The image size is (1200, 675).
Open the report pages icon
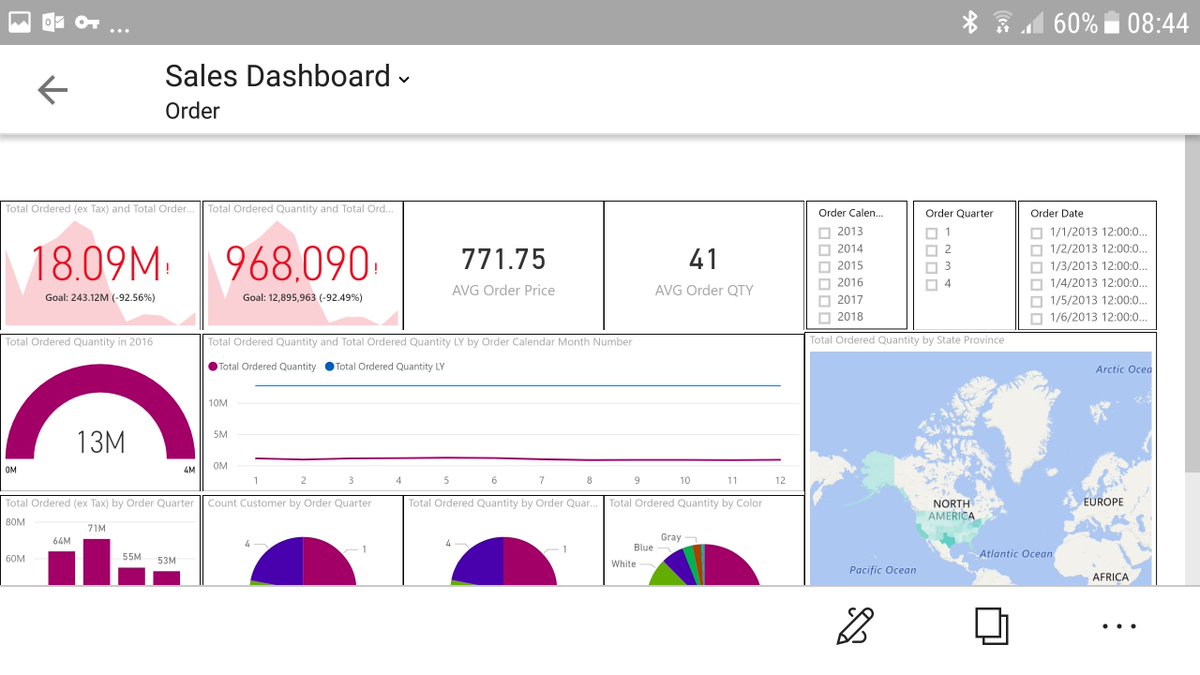point(992,625)
